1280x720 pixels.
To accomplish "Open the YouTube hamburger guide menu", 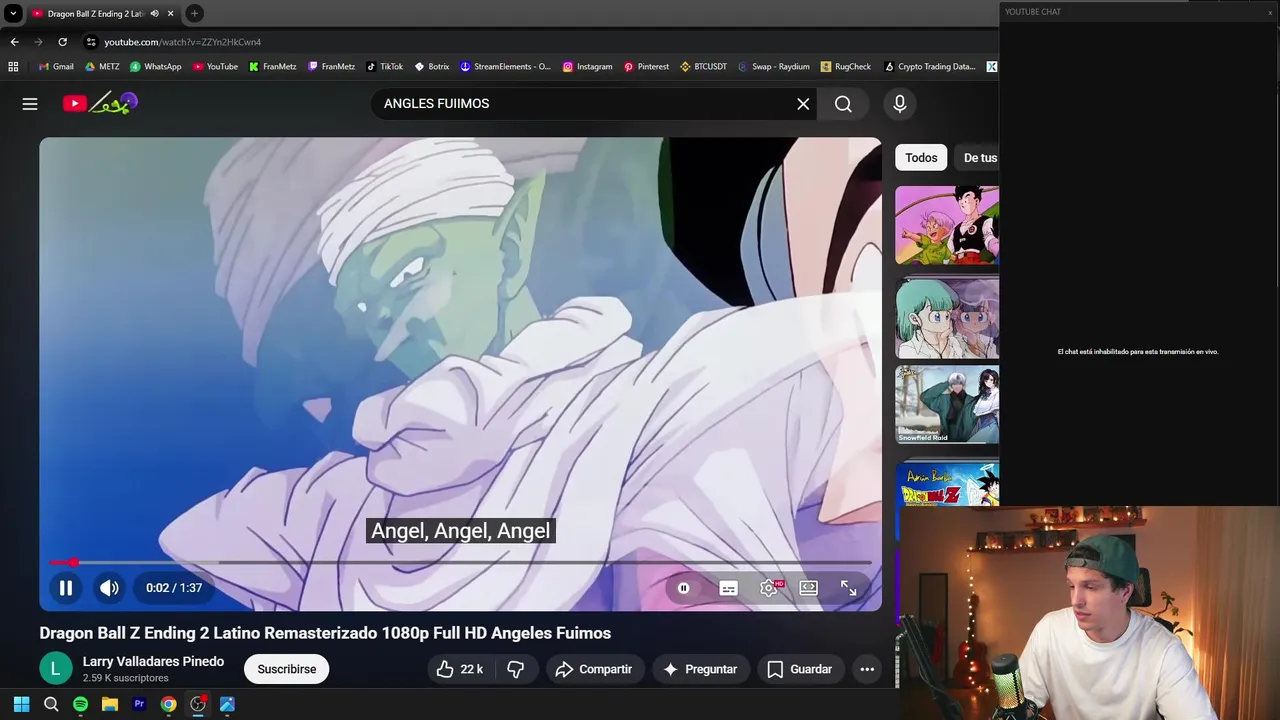I will 30,104.
